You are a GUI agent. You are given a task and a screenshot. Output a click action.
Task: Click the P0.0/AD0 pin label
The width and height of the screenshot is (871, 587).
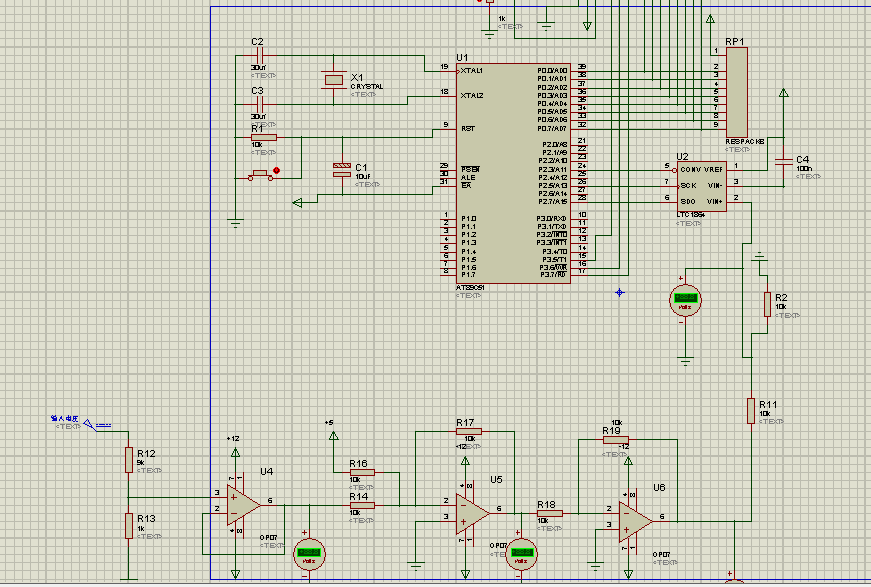552,71
